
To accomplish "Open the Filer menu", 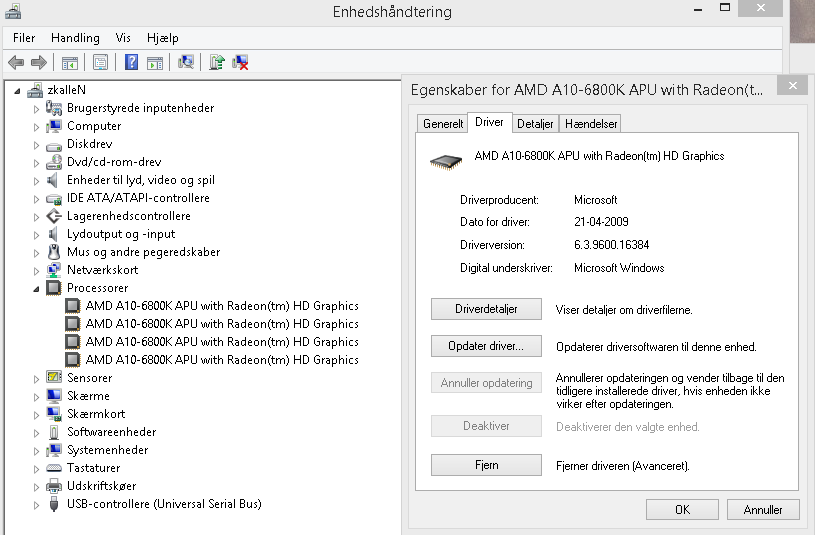I will 24,38.
